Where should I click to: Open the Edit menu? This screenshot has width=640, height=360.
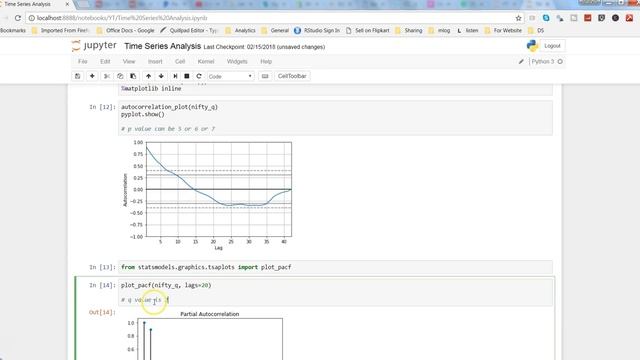pyautogui.click(x=105, y=62)
